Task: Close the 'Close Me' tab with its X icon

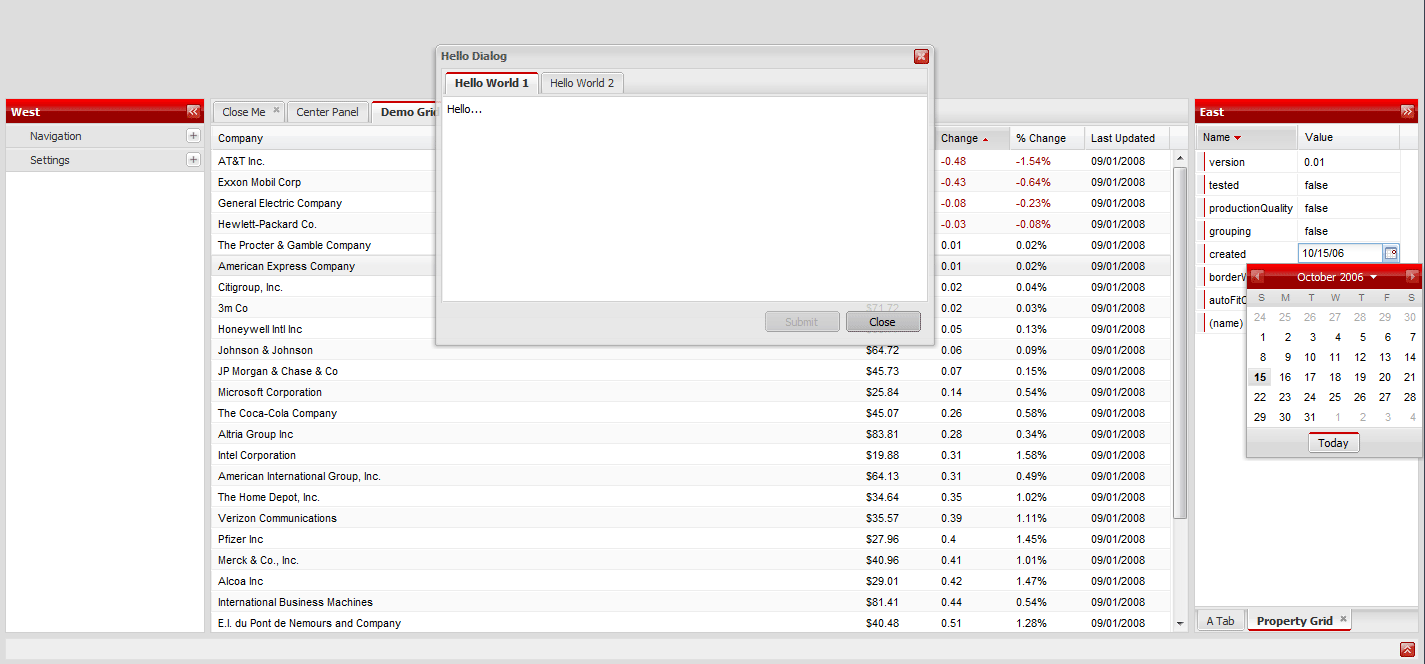Action: click(277, 111)
